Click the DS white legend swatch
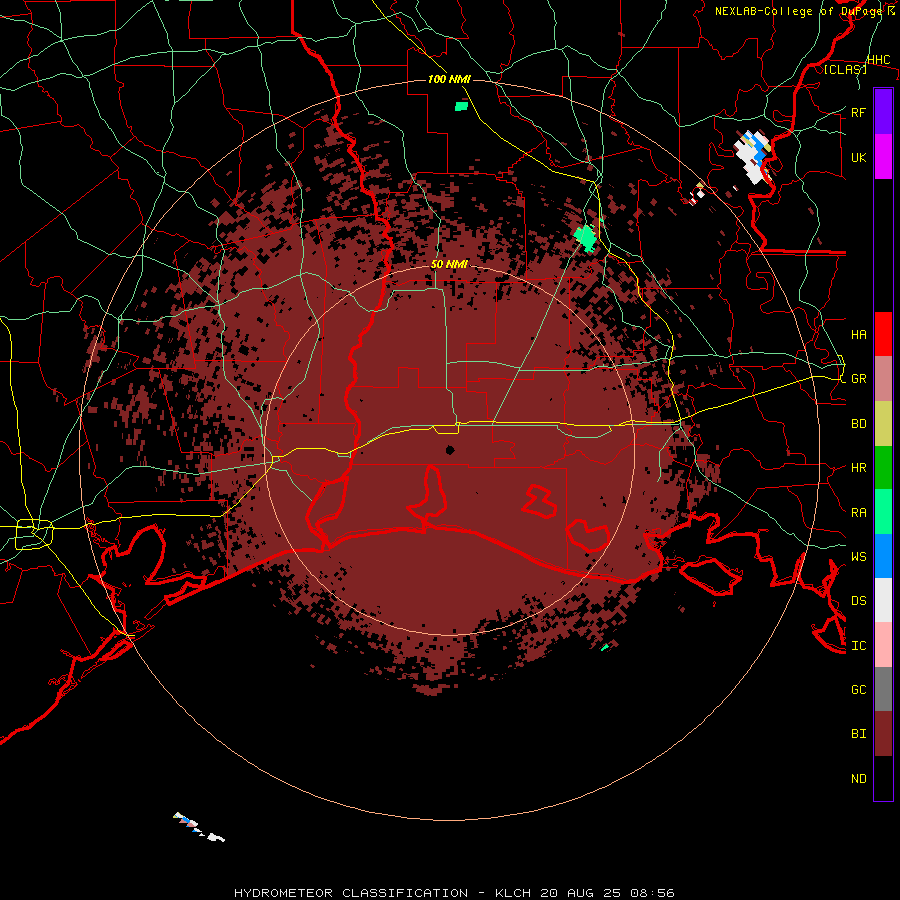 (883, 600)
